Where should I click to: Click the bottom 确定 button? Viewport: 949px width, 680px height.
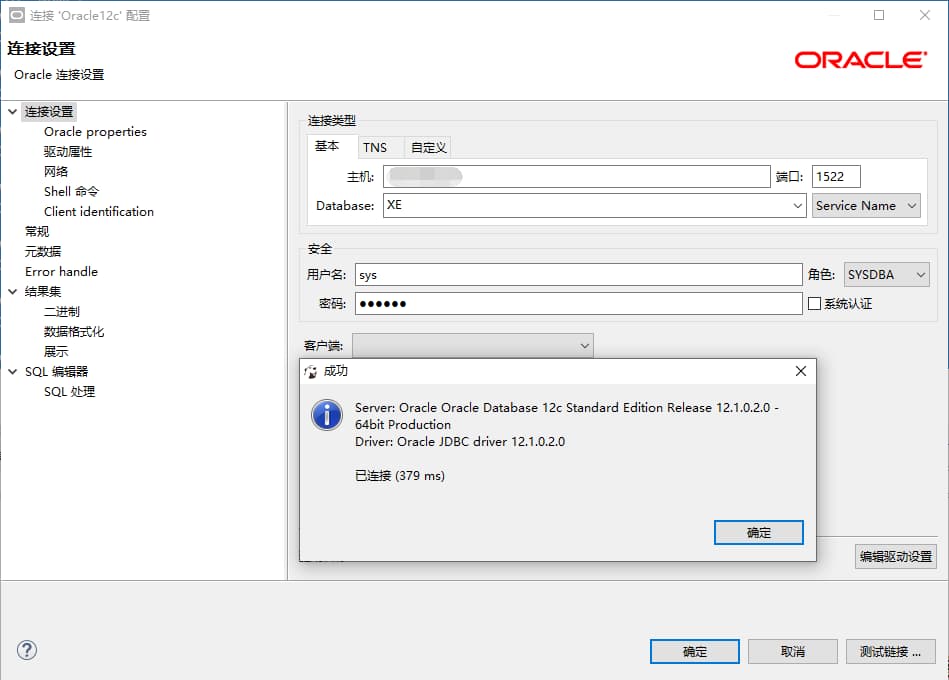point(694,652)
